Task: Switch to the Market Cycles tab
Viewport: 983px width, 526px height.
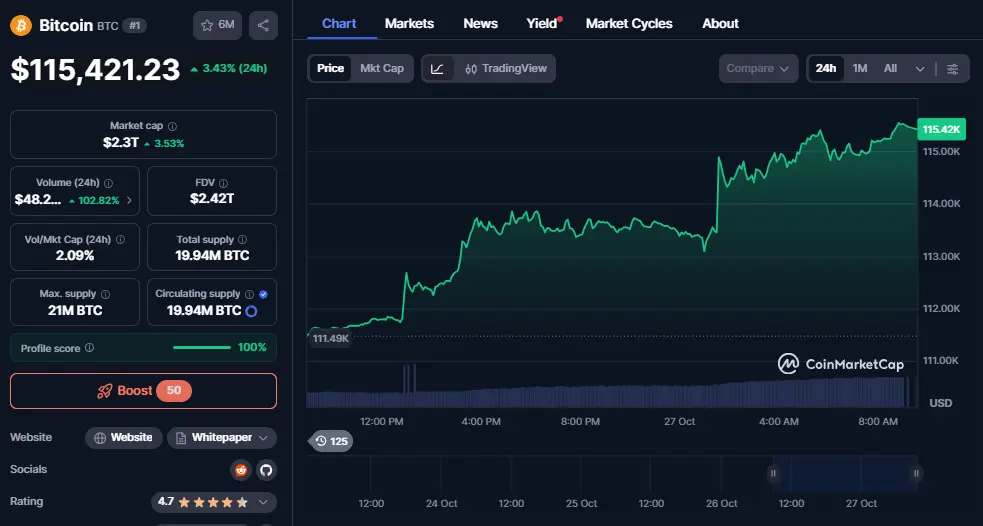Action: pos(629,23)
